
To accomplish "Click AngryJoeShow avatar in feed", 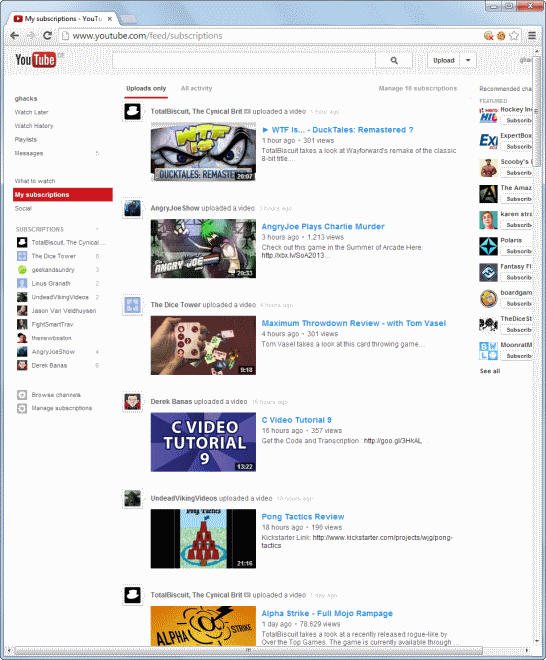I will coord(132,208).
